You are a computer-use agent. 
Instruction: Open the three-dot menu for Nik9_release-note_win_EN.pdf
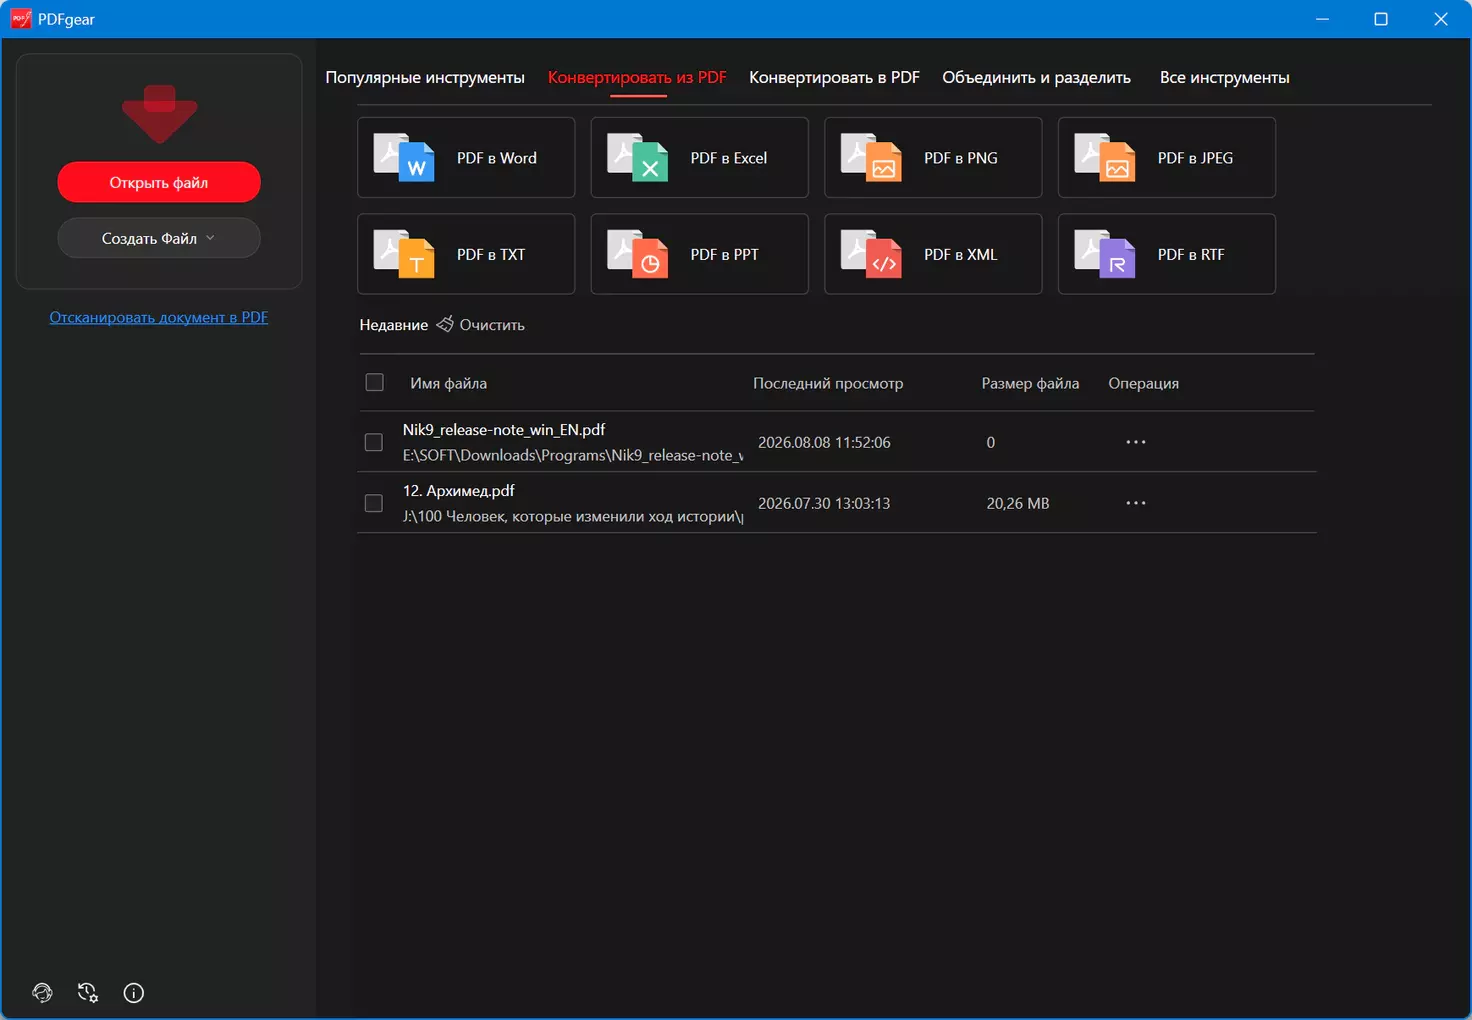(x=1136, y=442)
